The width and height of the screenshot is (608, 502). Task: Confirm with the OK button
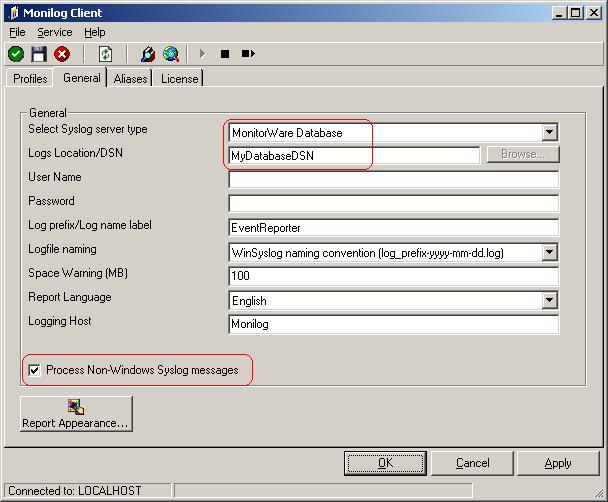385,463
